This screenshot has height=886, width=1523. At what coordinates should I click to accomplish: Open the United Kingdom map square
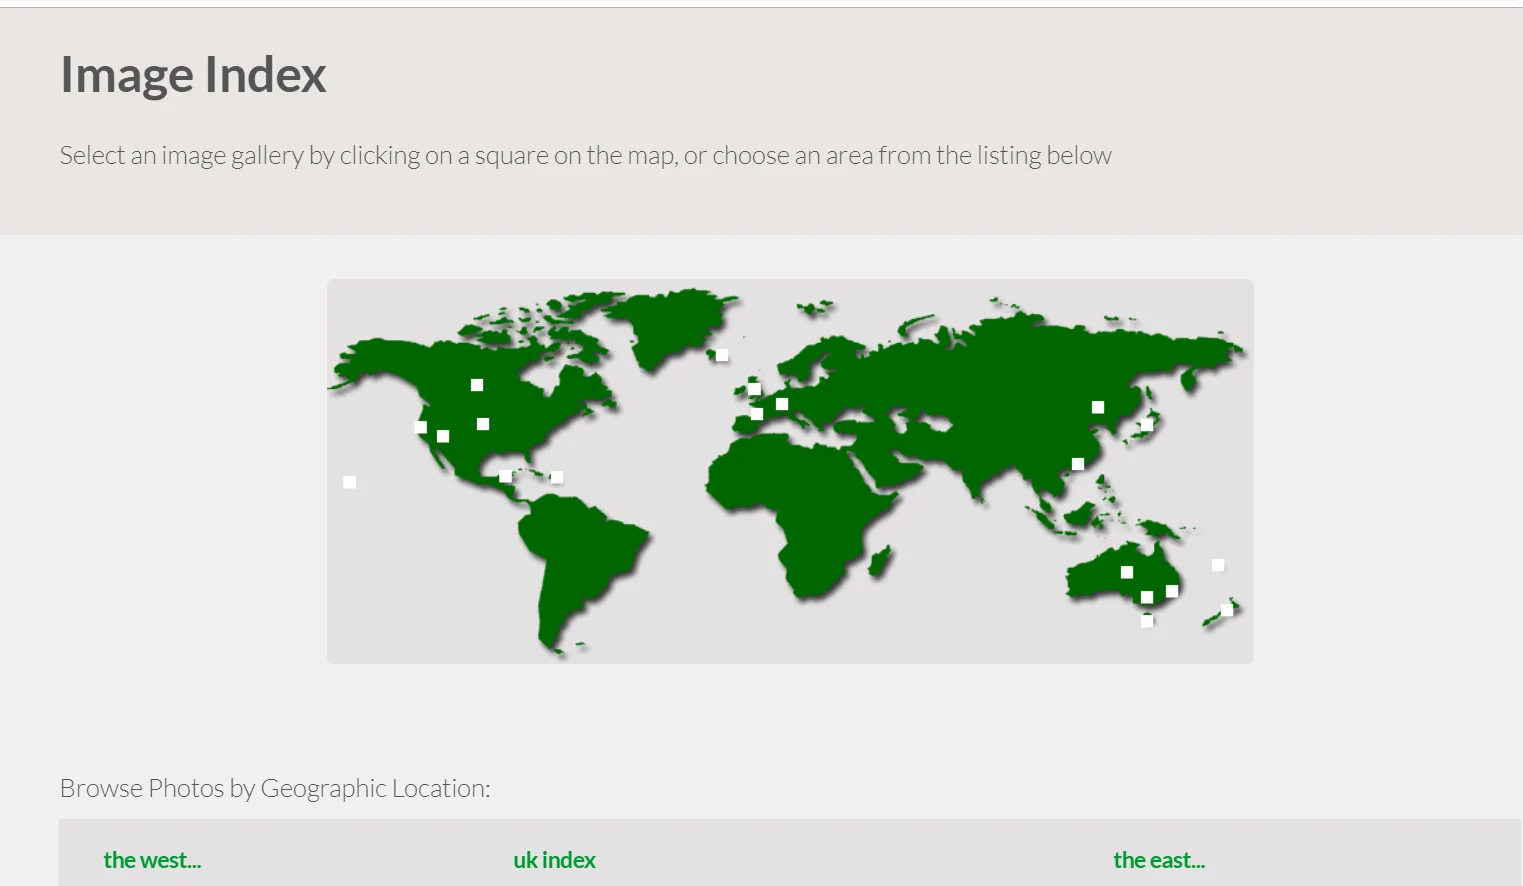tap(754, 389)
